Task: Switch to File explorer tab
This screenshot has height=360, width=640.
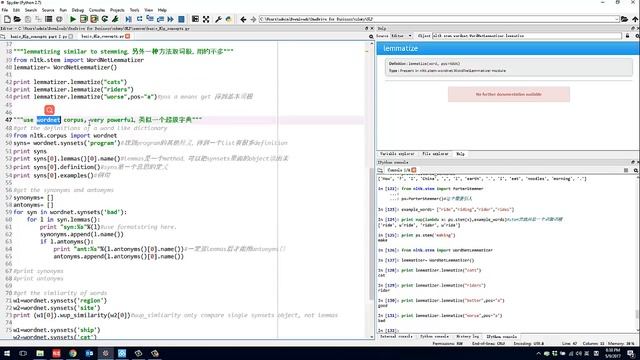Action: 435,154
